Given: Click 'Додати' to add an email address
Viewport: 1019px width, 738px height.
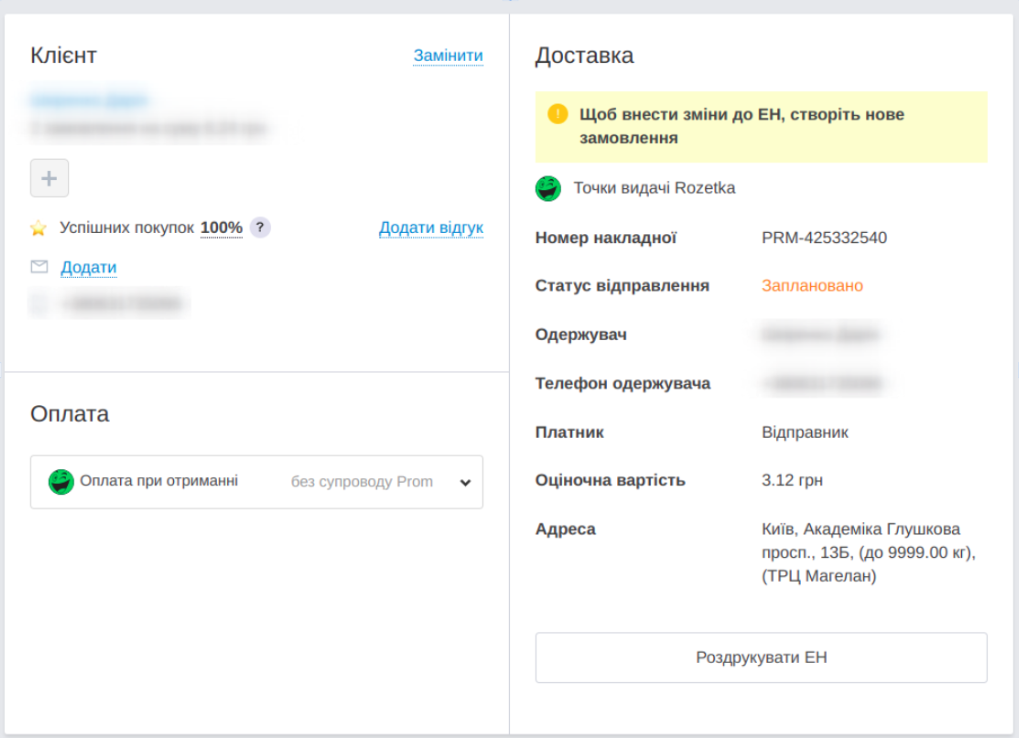Looking at the screenshot, I should tap(89, 266).
